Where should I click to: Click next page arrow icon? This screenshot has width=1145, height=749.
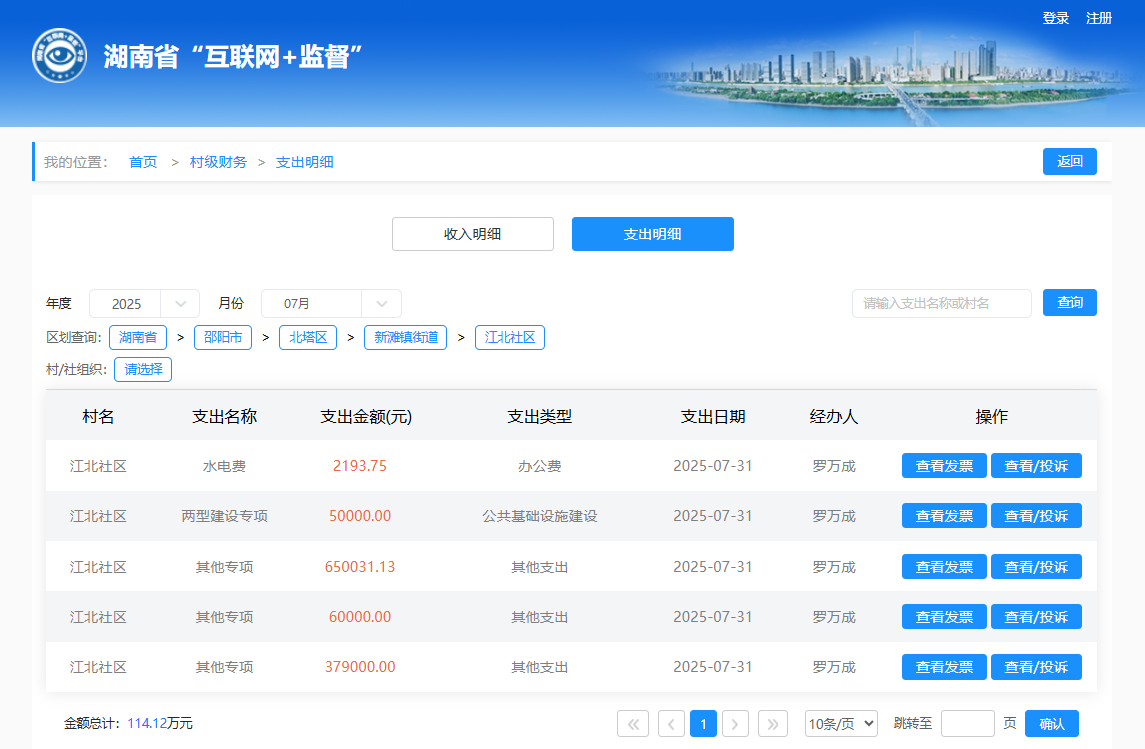[735, 724]
